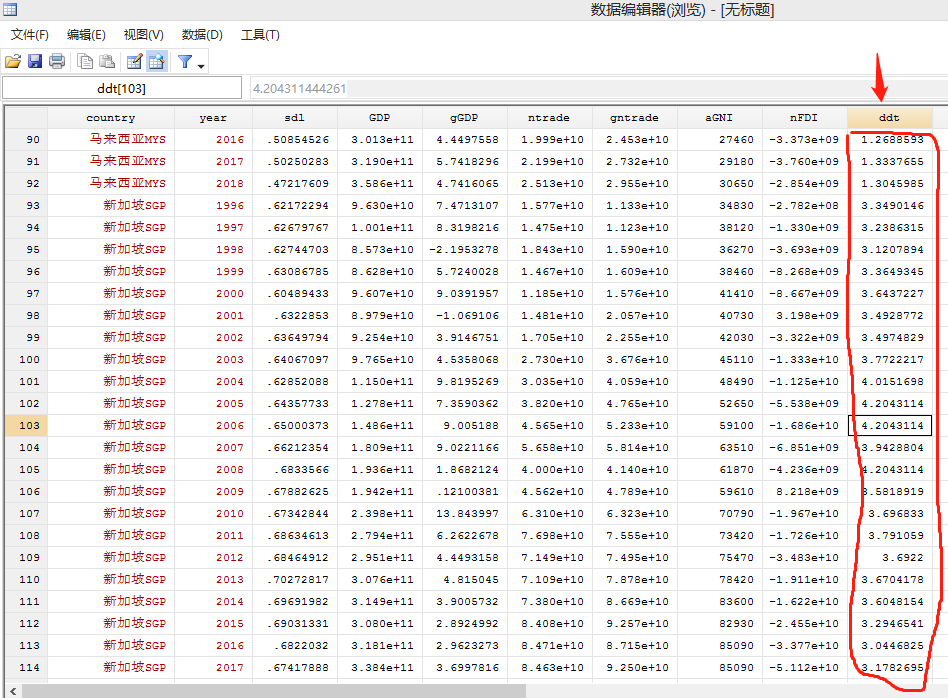
Task: Select the gntrade column header
Action: [634, 118]
